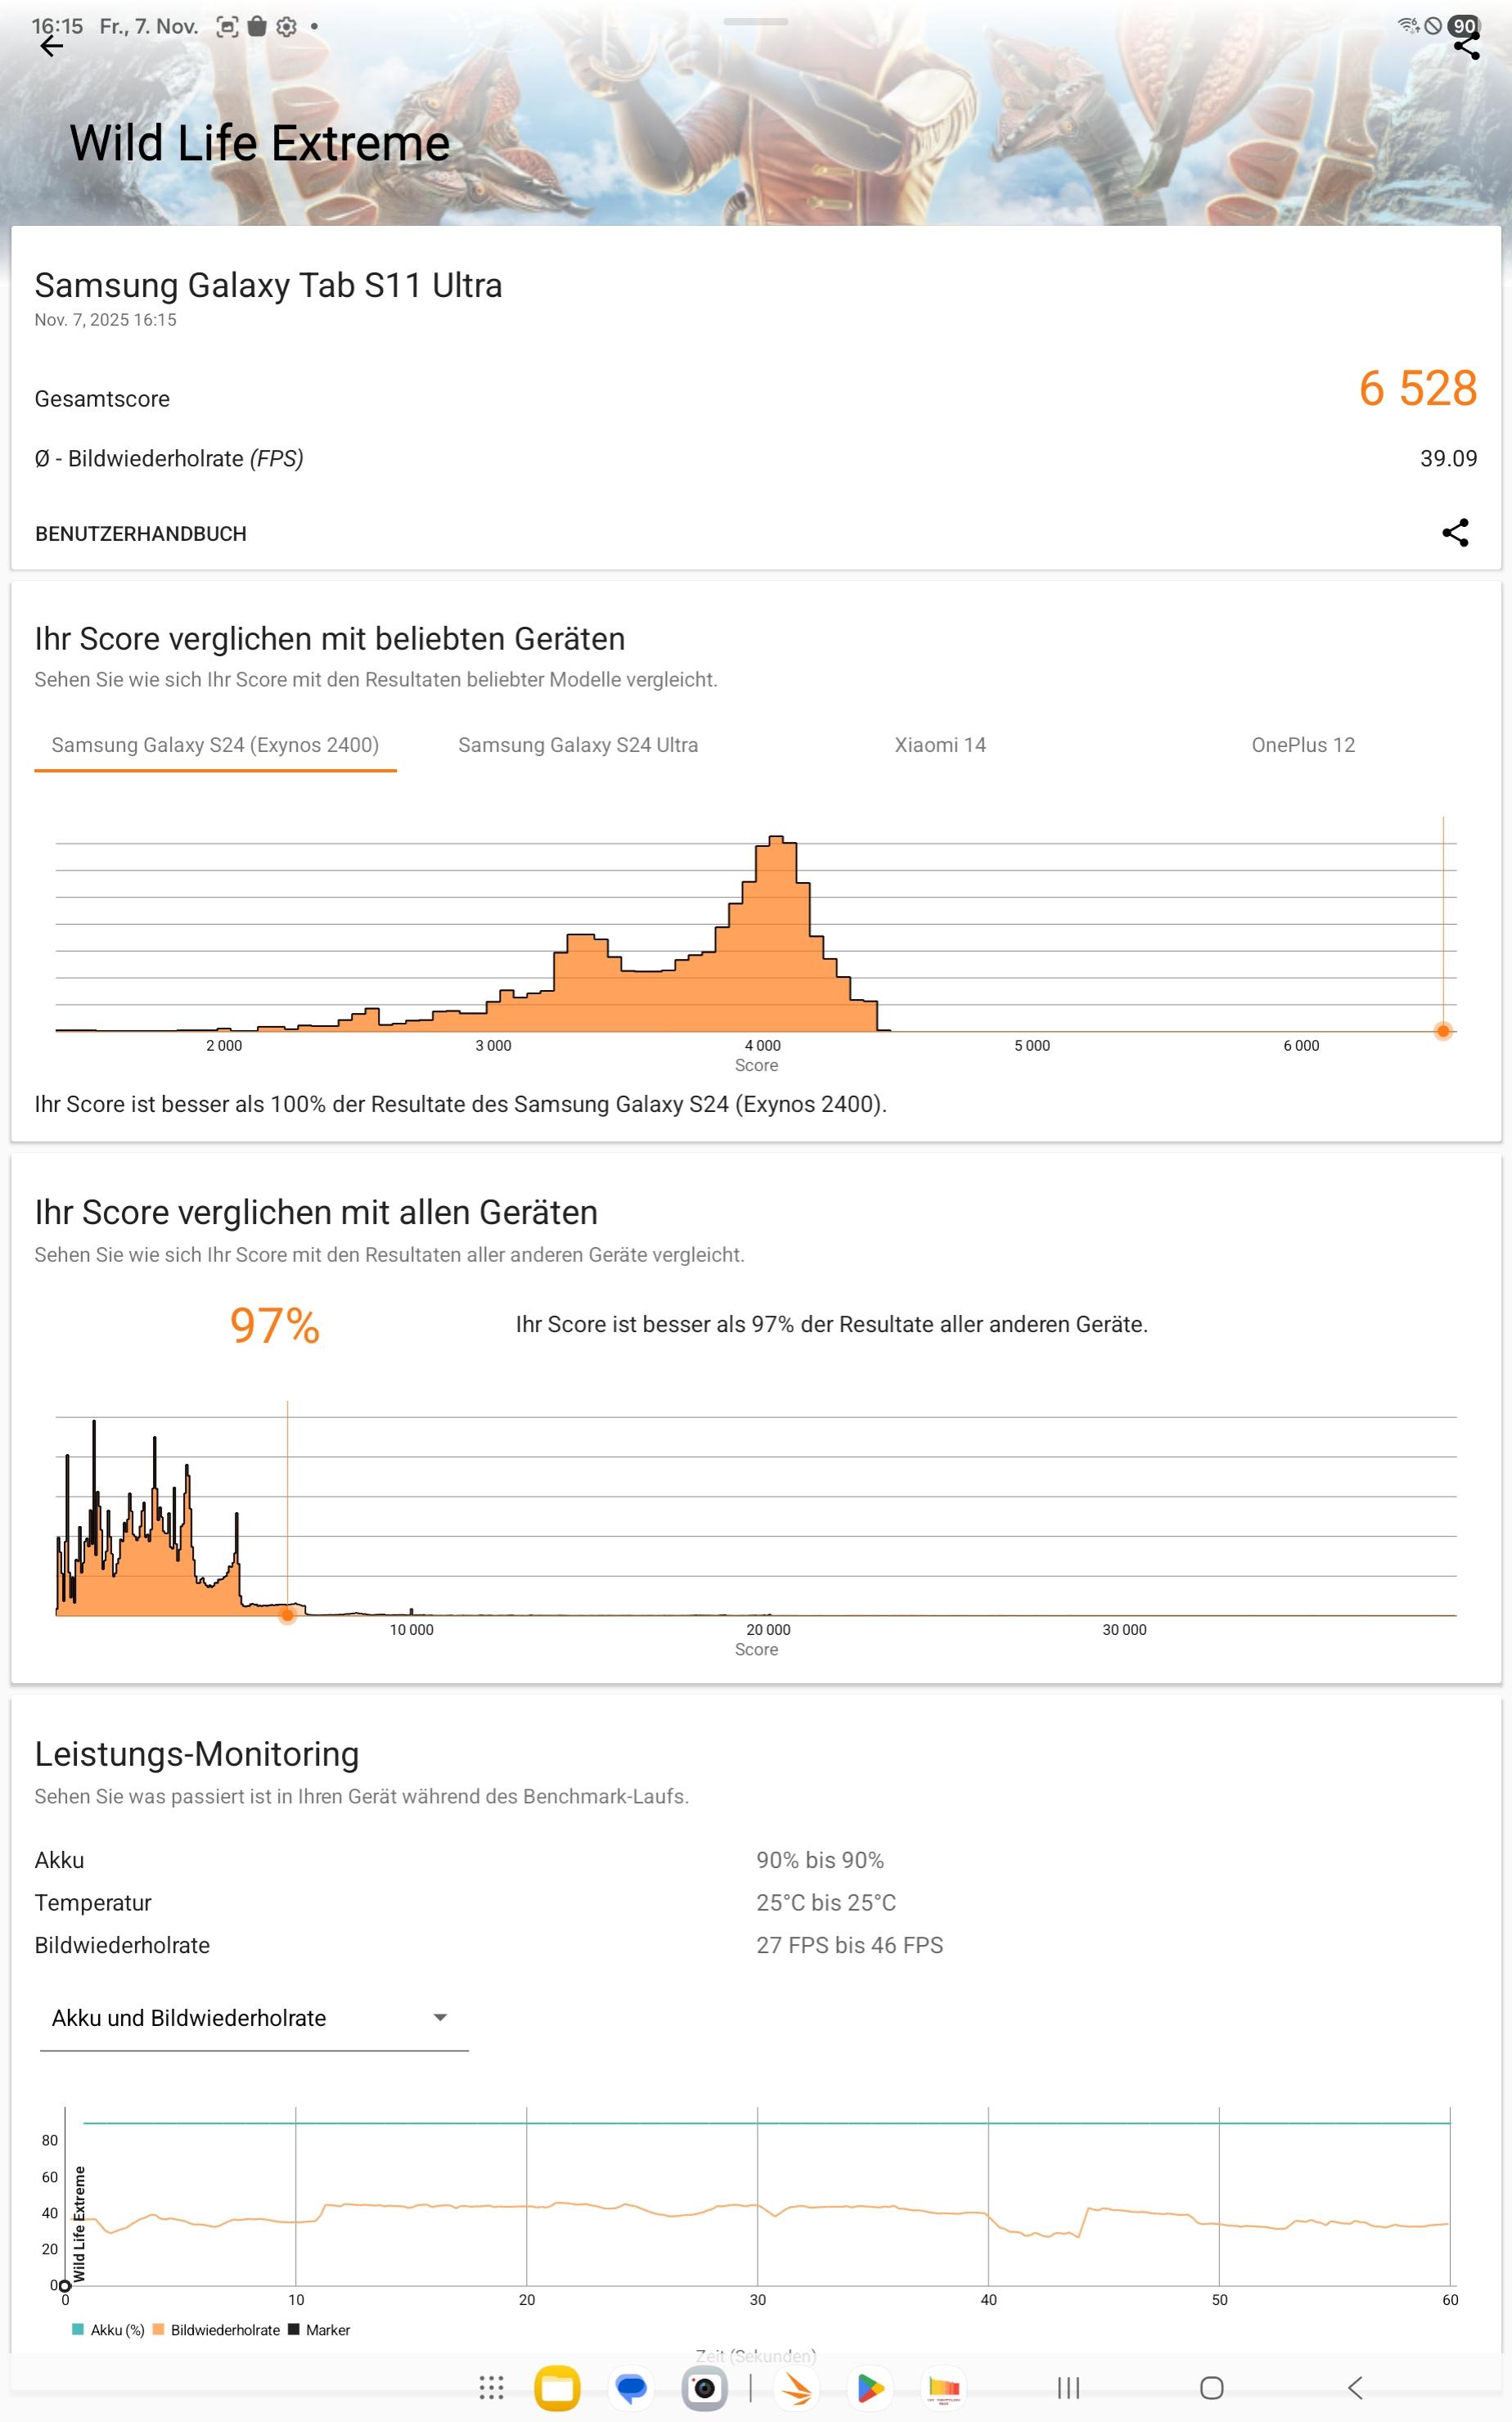The image size is (1512, 2422).
Task: Open the orange 3DMark app icon
Action: tap(797, 2388)
